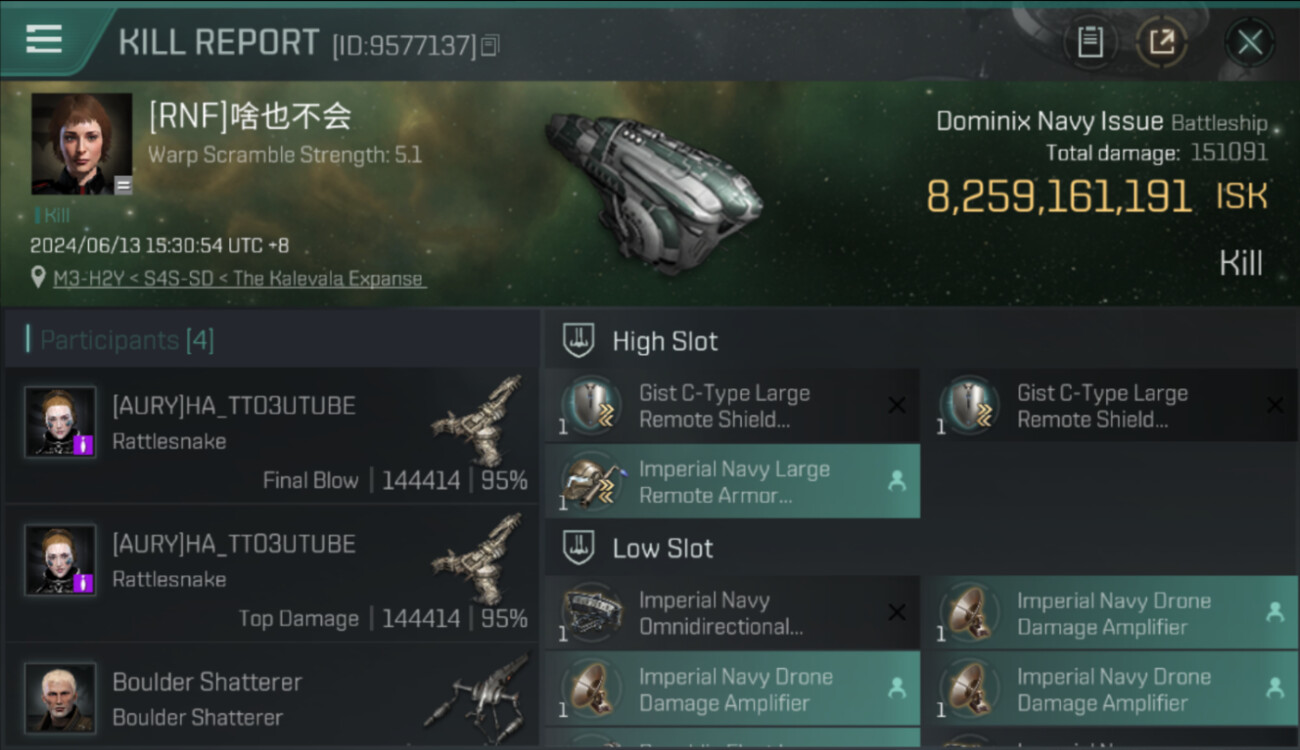Open Imperial Navy Large Remote Armor module
The height and width of the screenshot is (750, 1300).
[731, 482]
